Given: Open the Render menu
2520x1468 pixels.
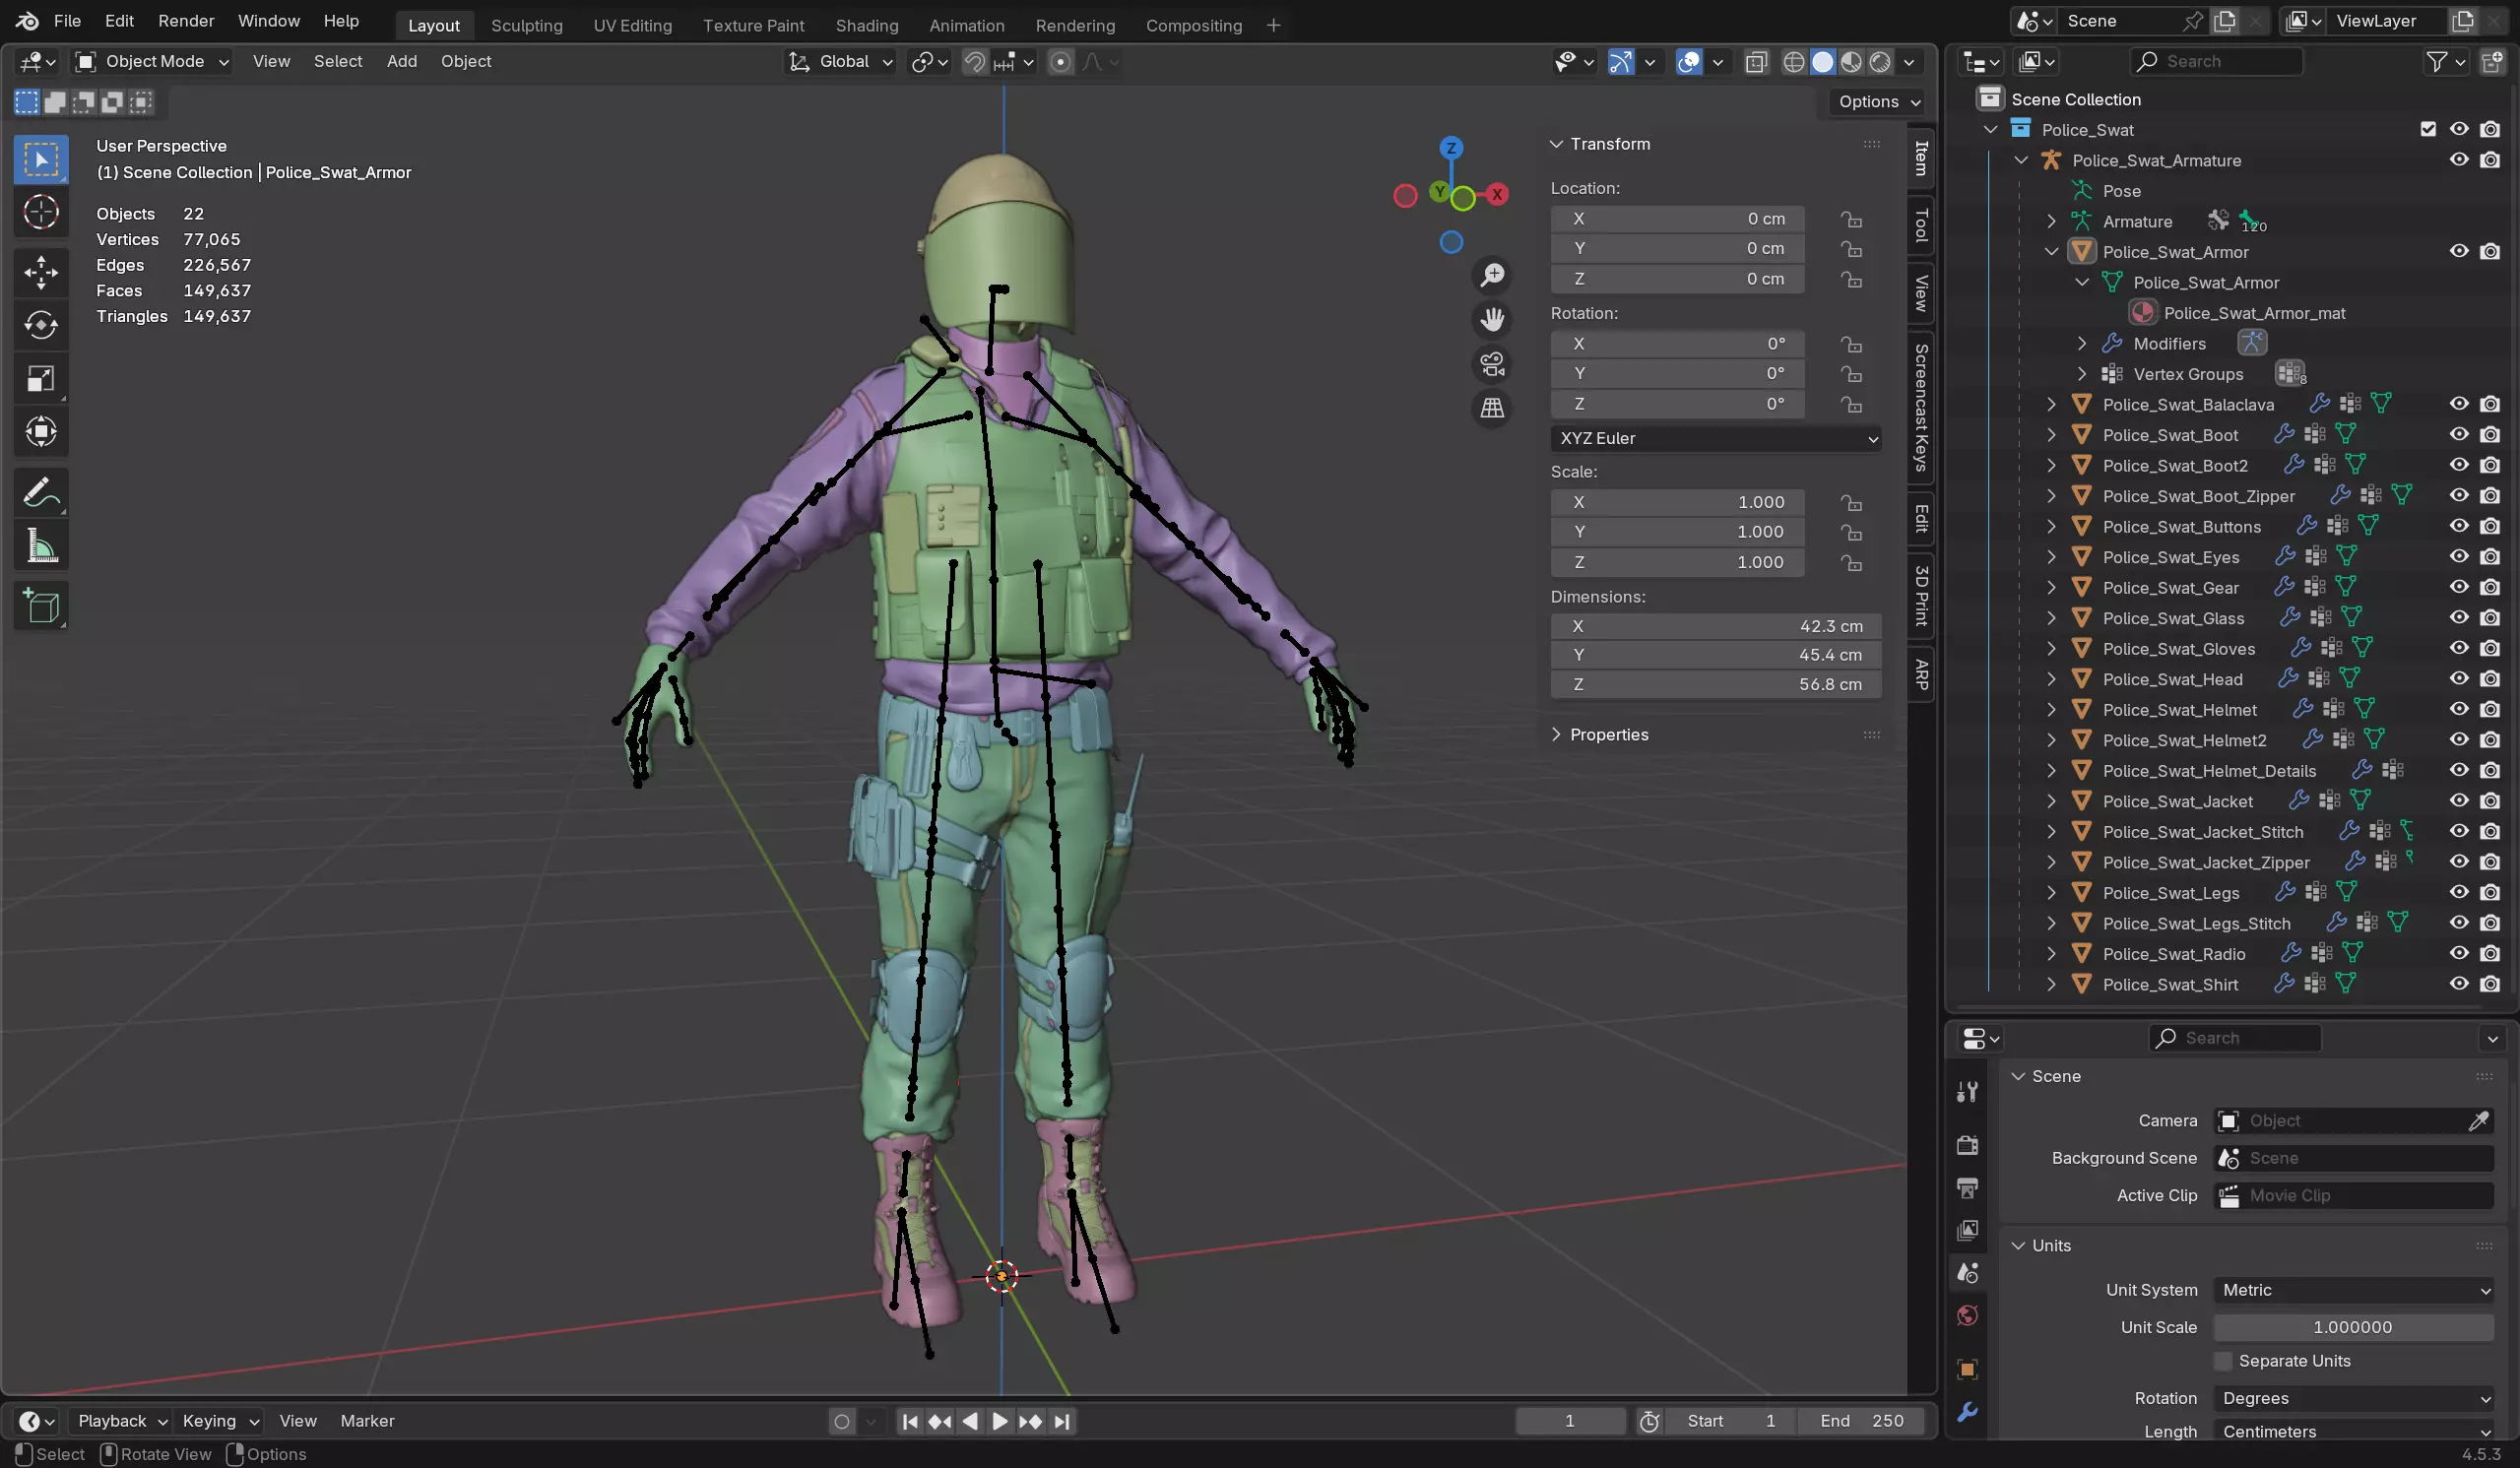Looking at the screenshot, I should pyautogui.click(x=186, y=21).
